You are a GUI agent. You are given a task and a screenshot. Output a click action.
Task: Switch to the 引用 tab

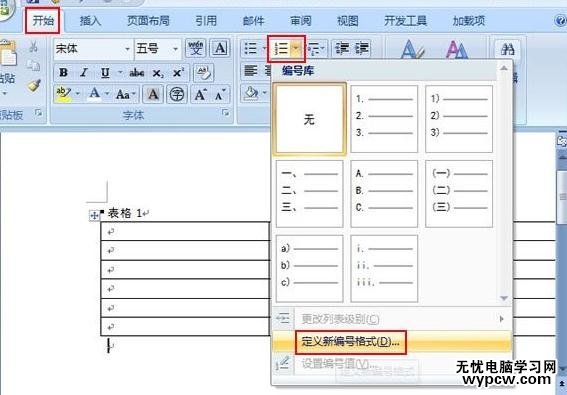click(206, 21)
